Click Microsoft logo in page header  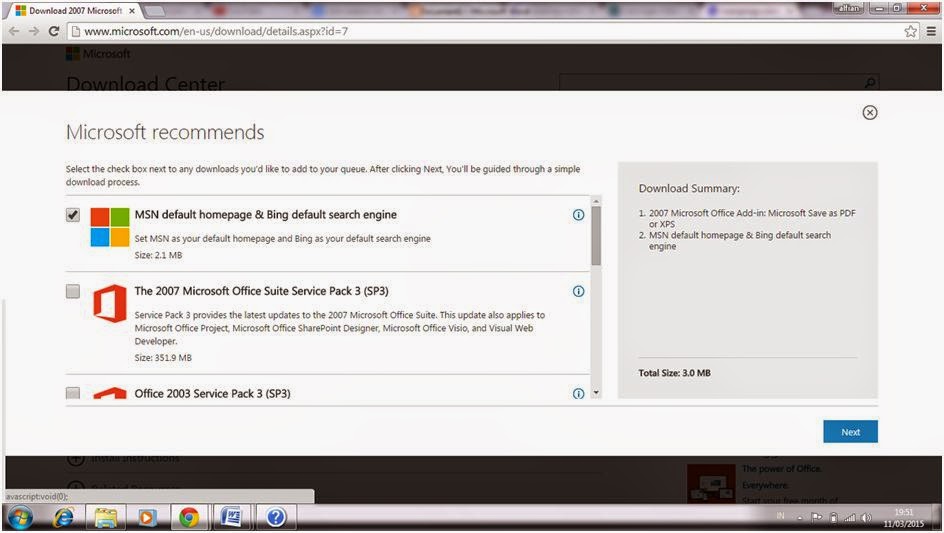(98, 54)
